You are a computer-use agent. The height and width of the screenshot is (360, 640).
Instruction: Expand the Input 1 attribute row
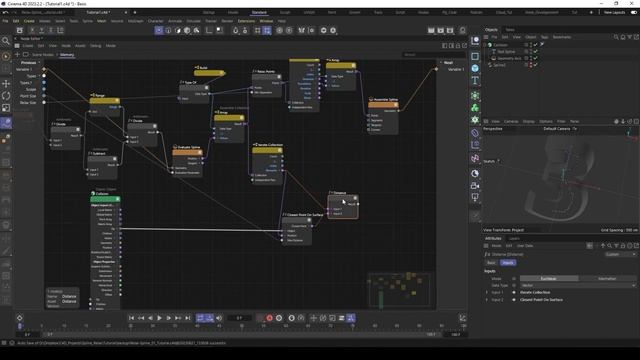(487, 292)
